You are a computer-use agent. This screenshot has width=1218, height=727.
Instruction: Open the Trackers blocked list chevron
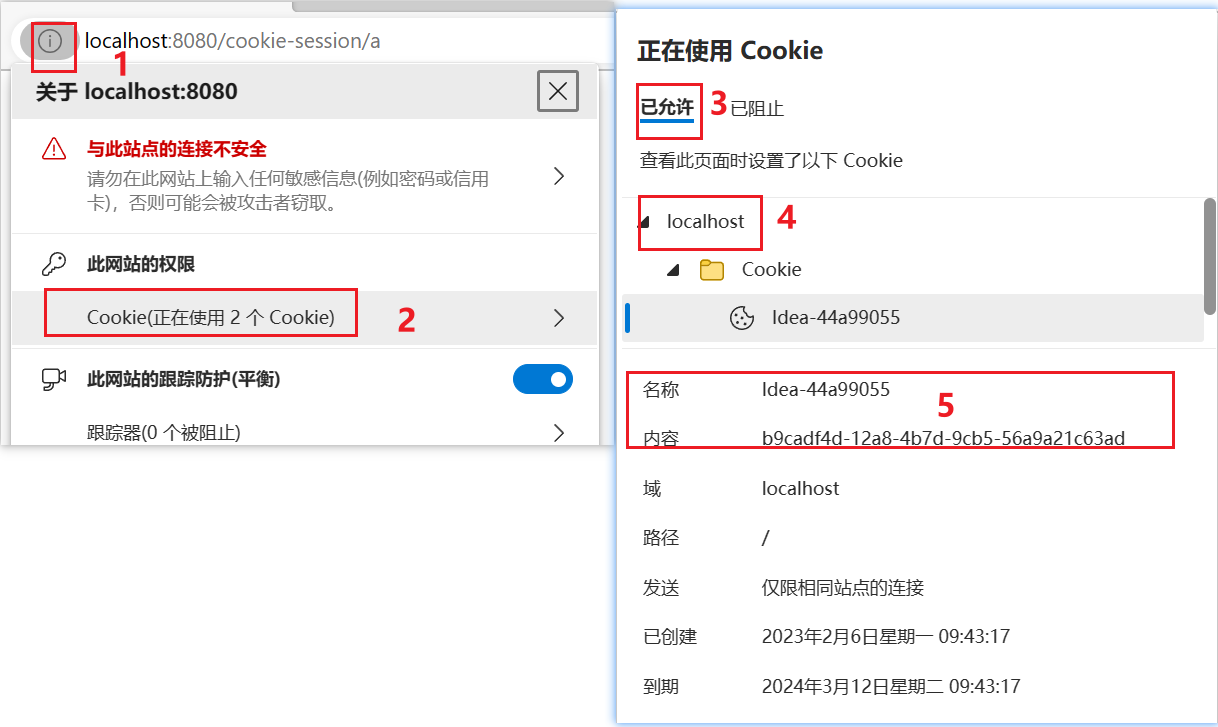click(559, 433)
